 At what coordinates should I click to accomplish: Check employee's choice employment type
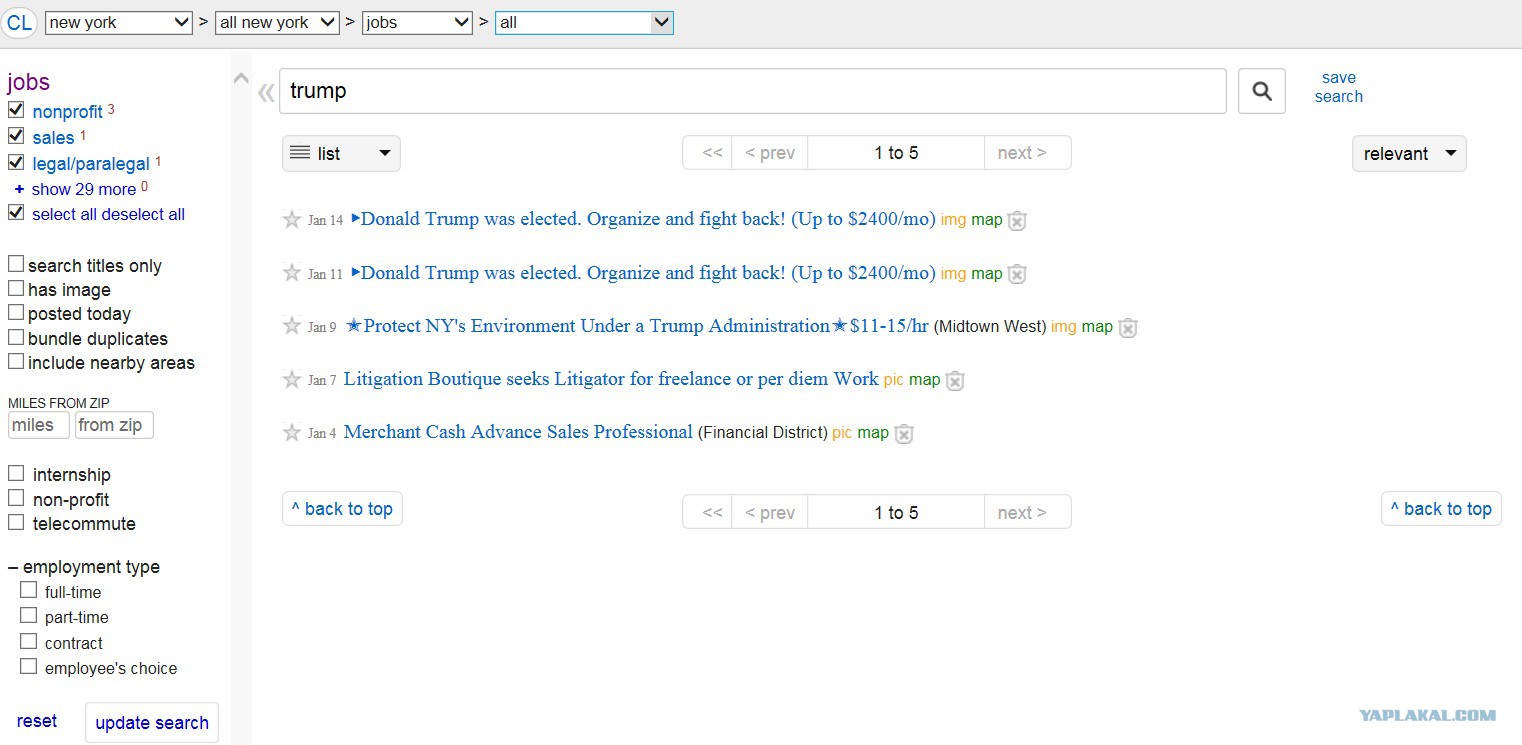pos(29,667)
